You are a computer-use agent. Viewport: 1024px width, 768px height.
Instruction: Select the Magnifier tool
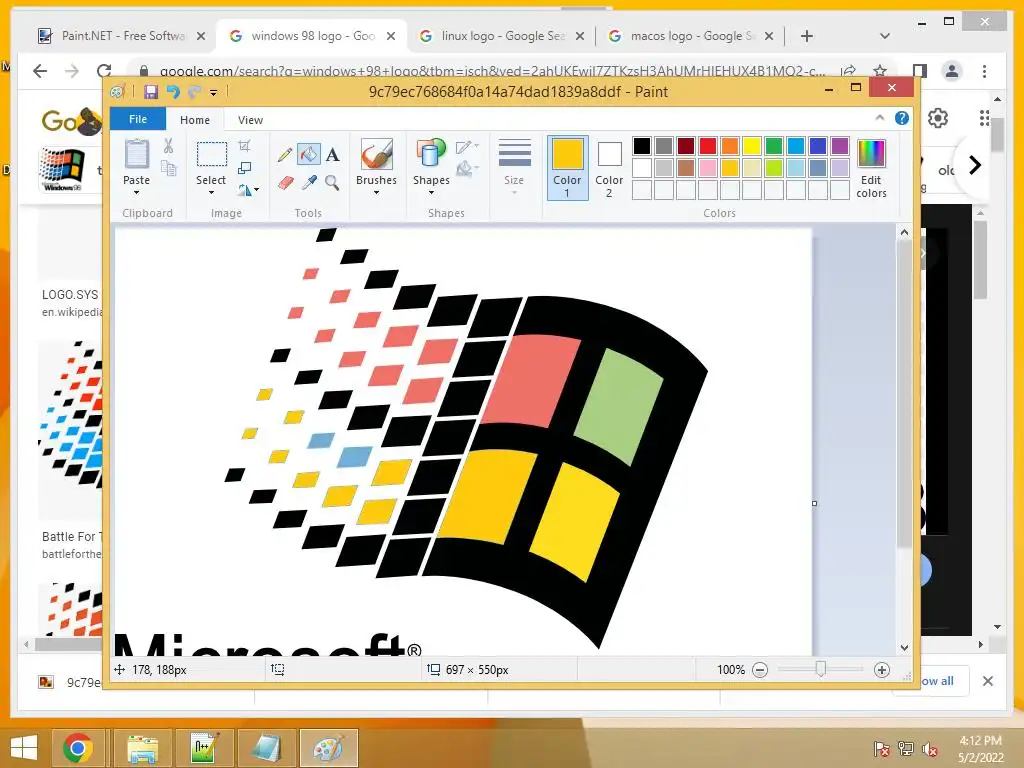(x=332, y=183)
